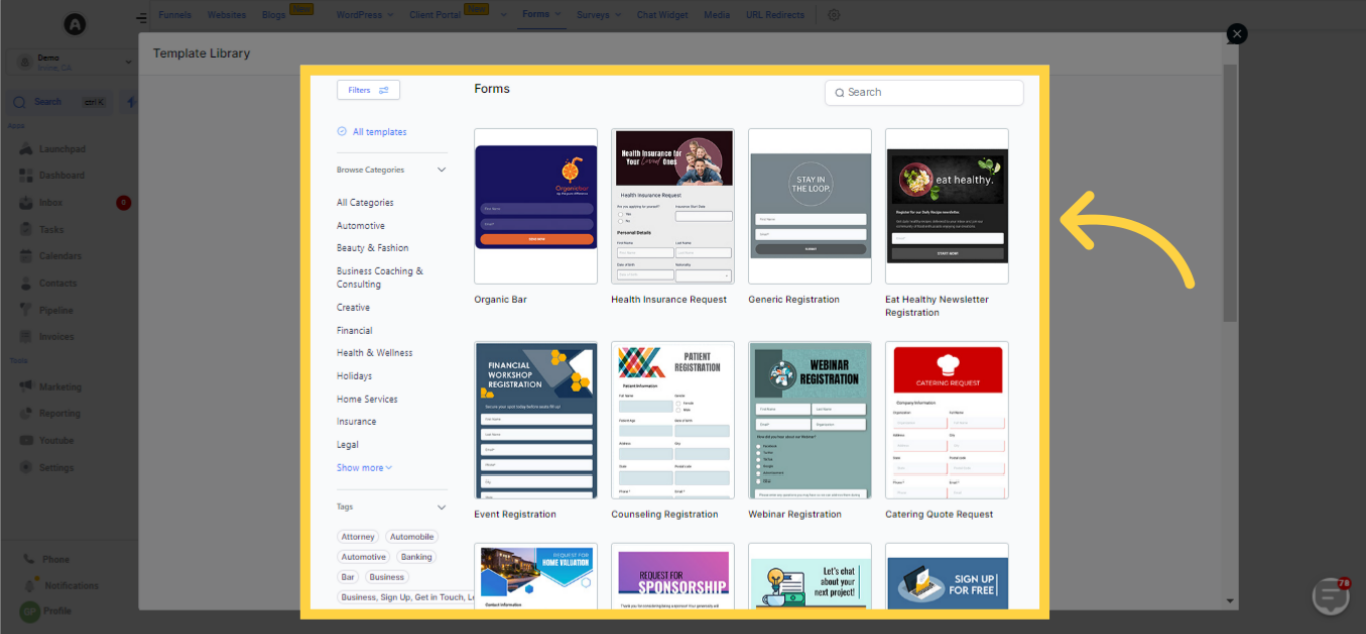This screenshot has height=634, width=1366.
Task: Select the Generic Registration template thumbnail
Action: [810, 206]
